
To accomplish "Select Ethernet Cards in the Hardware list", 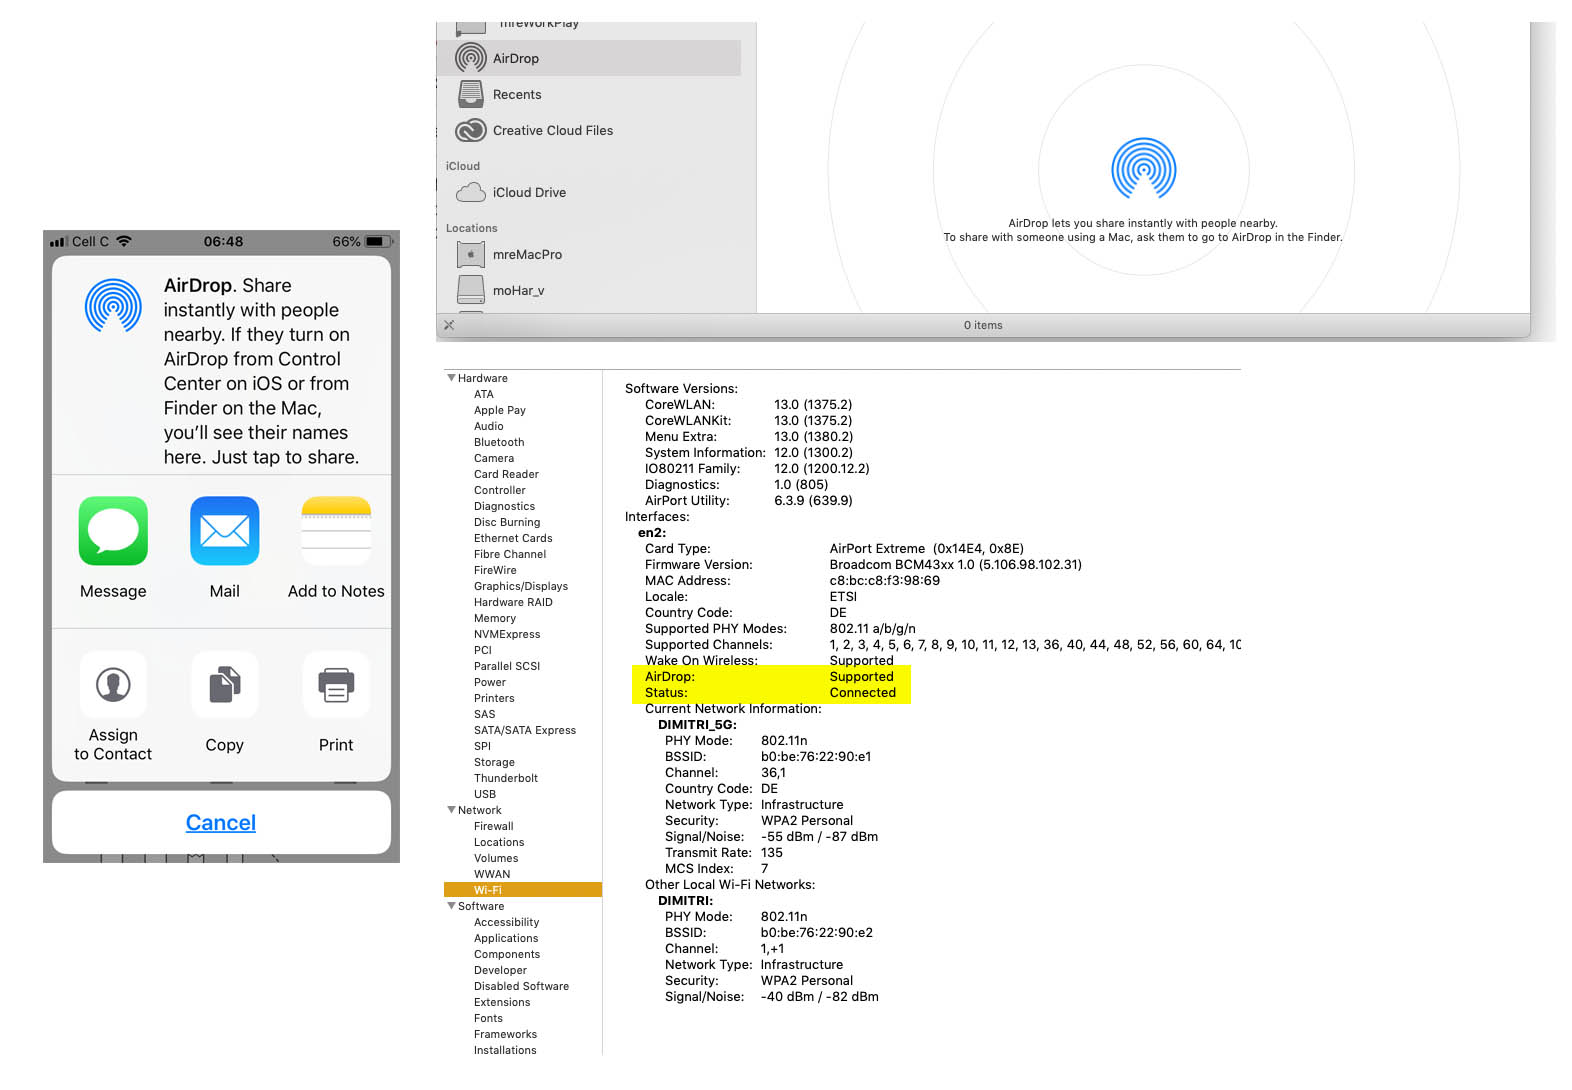I will click(x=513, y=538).
